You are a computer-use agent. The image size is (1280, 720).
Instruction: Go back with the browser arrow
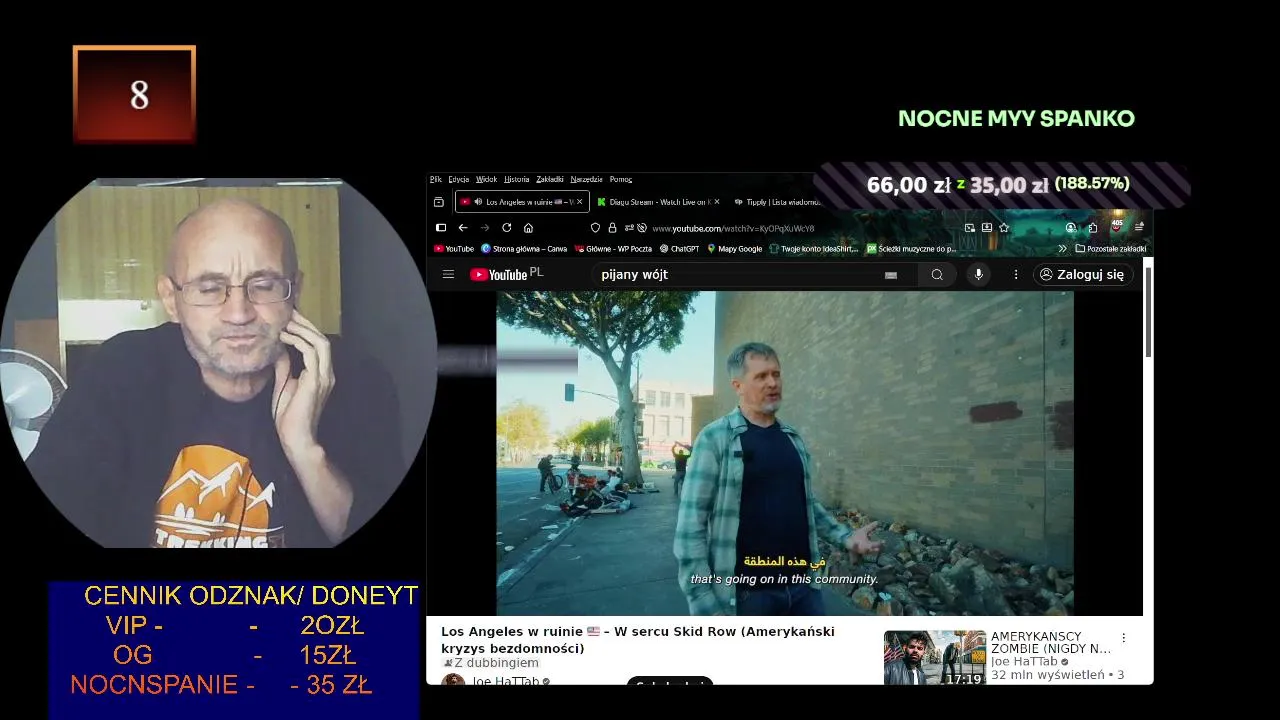click(463, 228)
